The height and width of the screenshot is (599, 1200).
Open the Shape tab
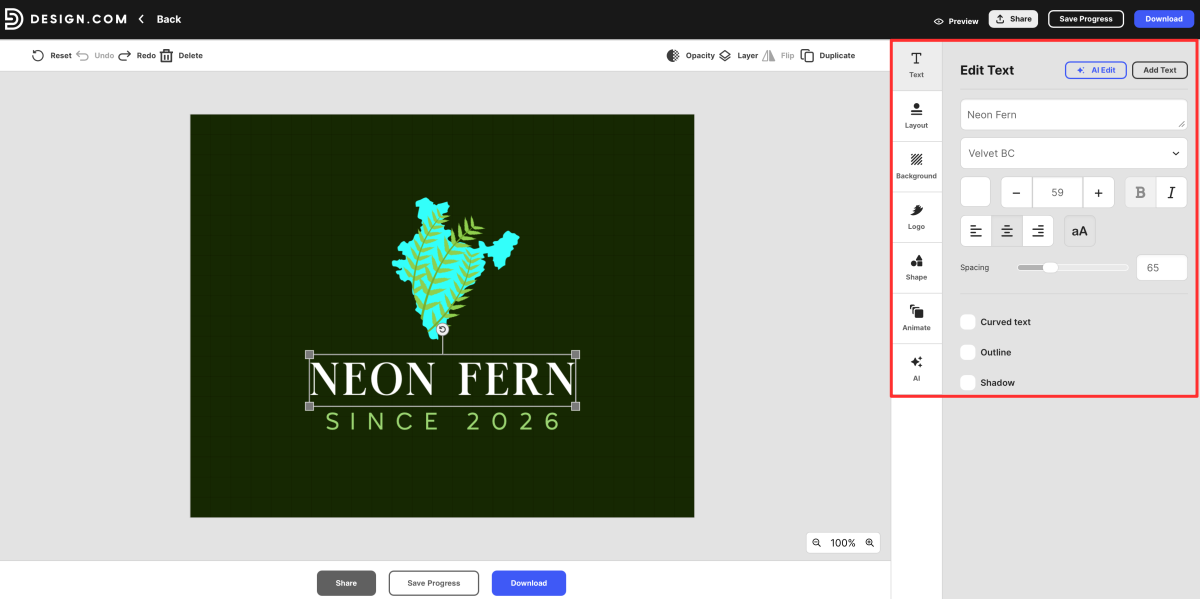click(x=916, y=267)
